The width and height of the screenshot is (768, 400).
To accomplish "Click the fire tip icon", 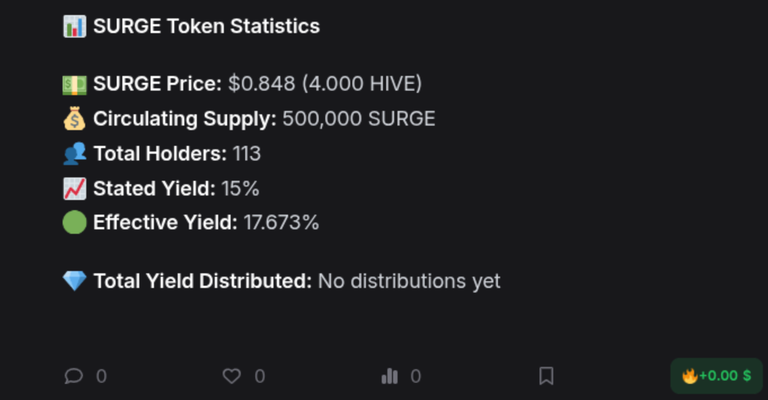I will pos(690,376).
